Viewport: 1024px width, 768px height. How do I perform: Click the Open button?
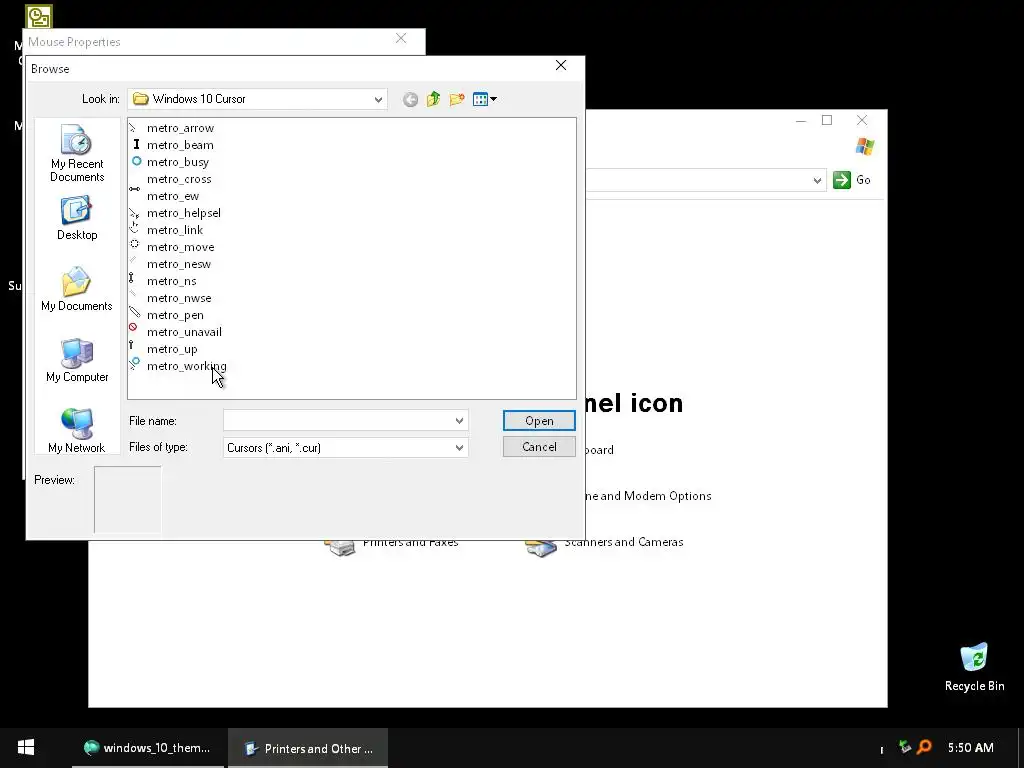539,421
